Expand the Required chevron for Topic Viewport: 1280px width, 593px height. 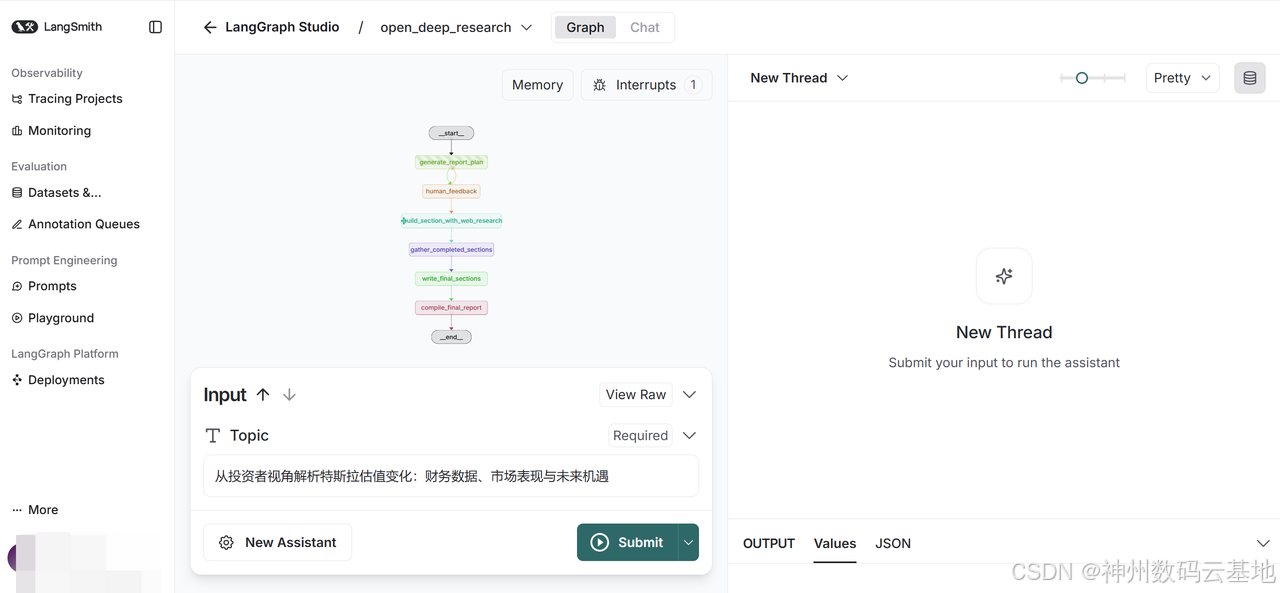(x=689, y=436)
